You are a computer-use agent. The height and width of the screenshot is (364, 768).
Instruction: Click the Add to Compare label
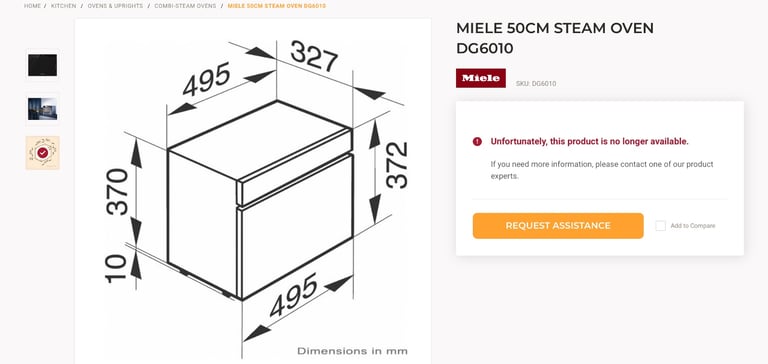(x=693, y=226)
